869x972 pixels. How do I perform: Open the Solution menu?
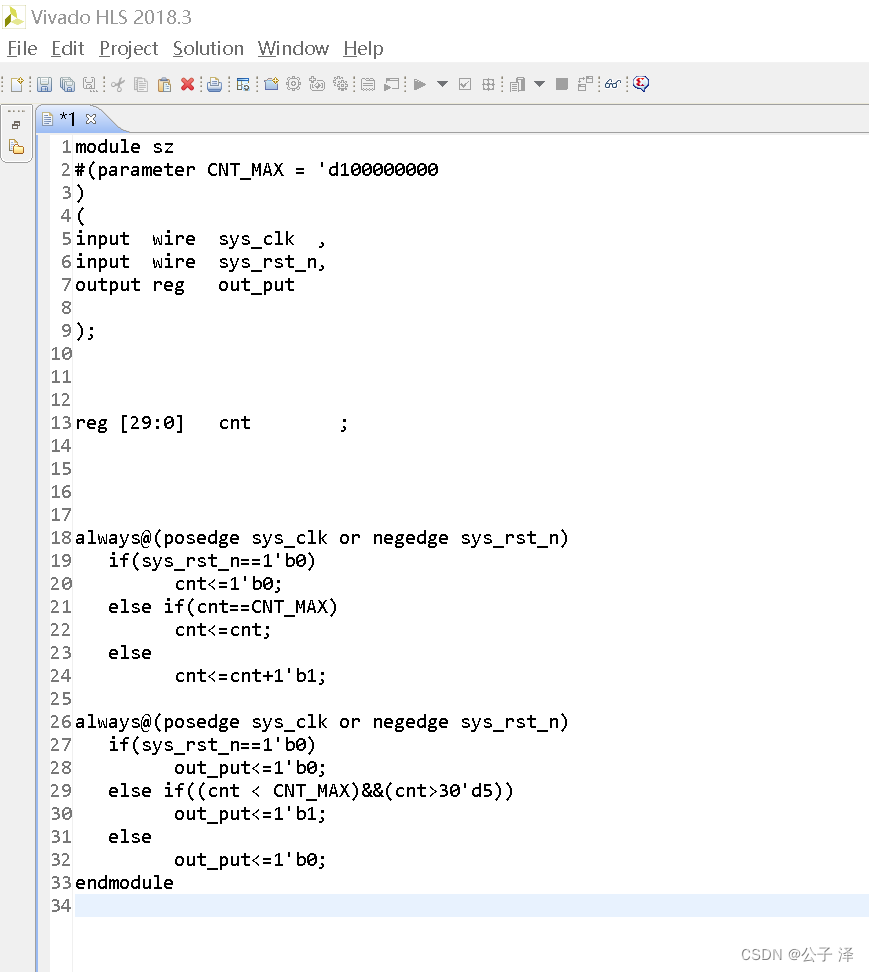click(x=208, y=48)
